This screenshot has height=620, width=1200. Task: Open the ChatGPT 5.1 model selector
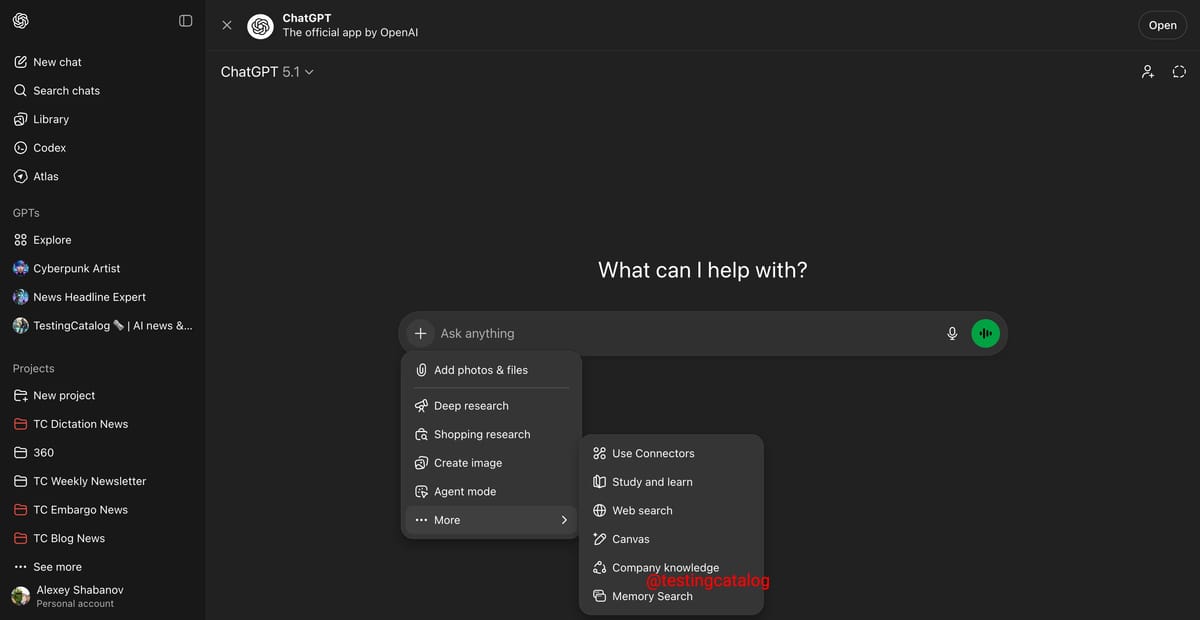tap(267, 71)
